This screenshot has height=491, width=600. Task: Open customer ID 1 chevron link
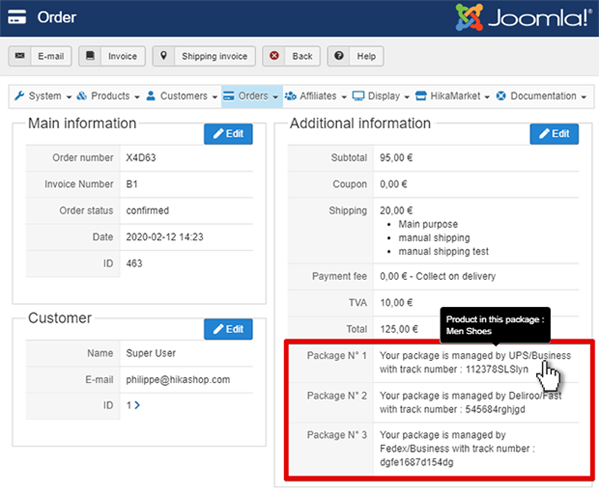point(137,405)
